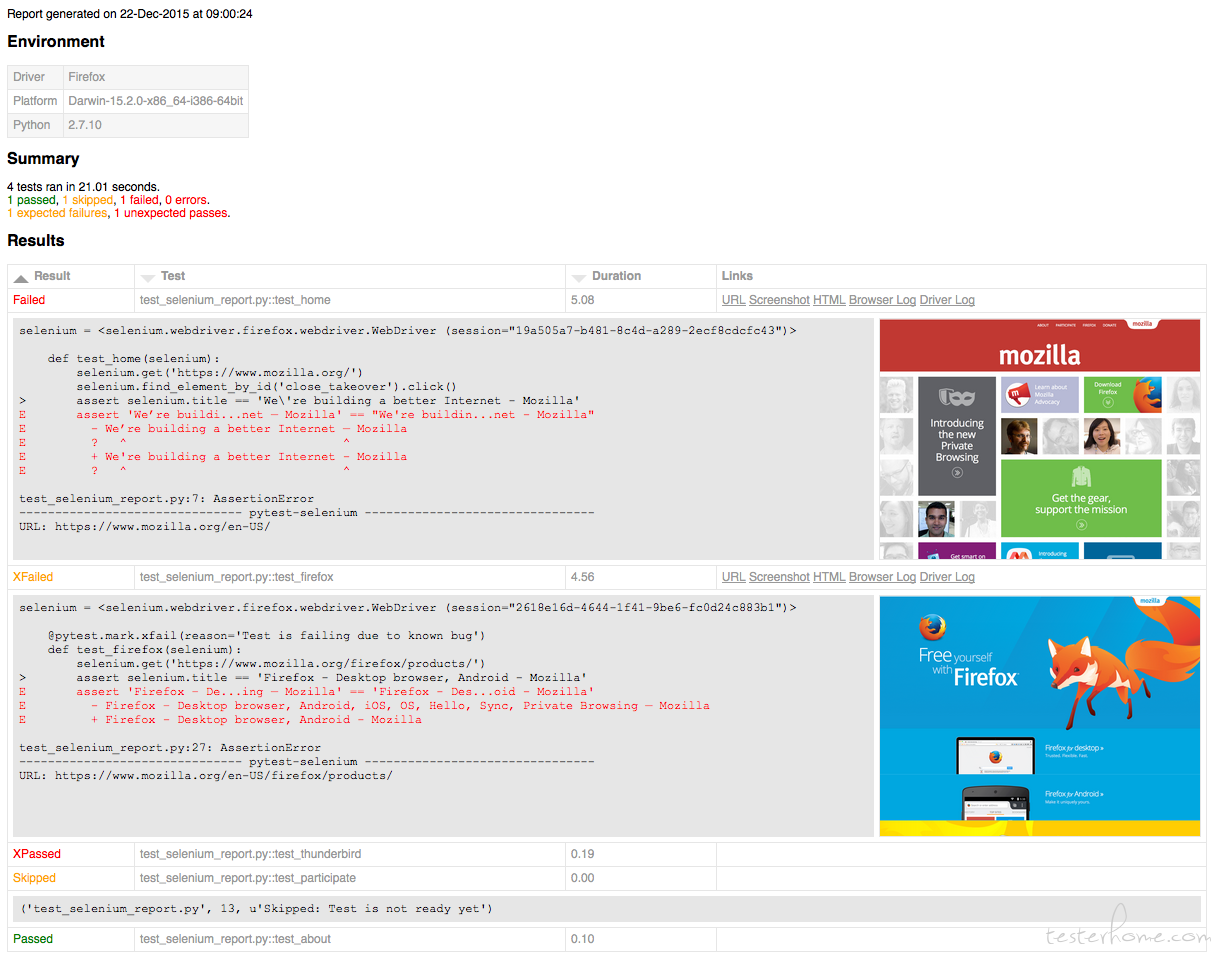Open Browser Log for test_home row

coord(882,300)
